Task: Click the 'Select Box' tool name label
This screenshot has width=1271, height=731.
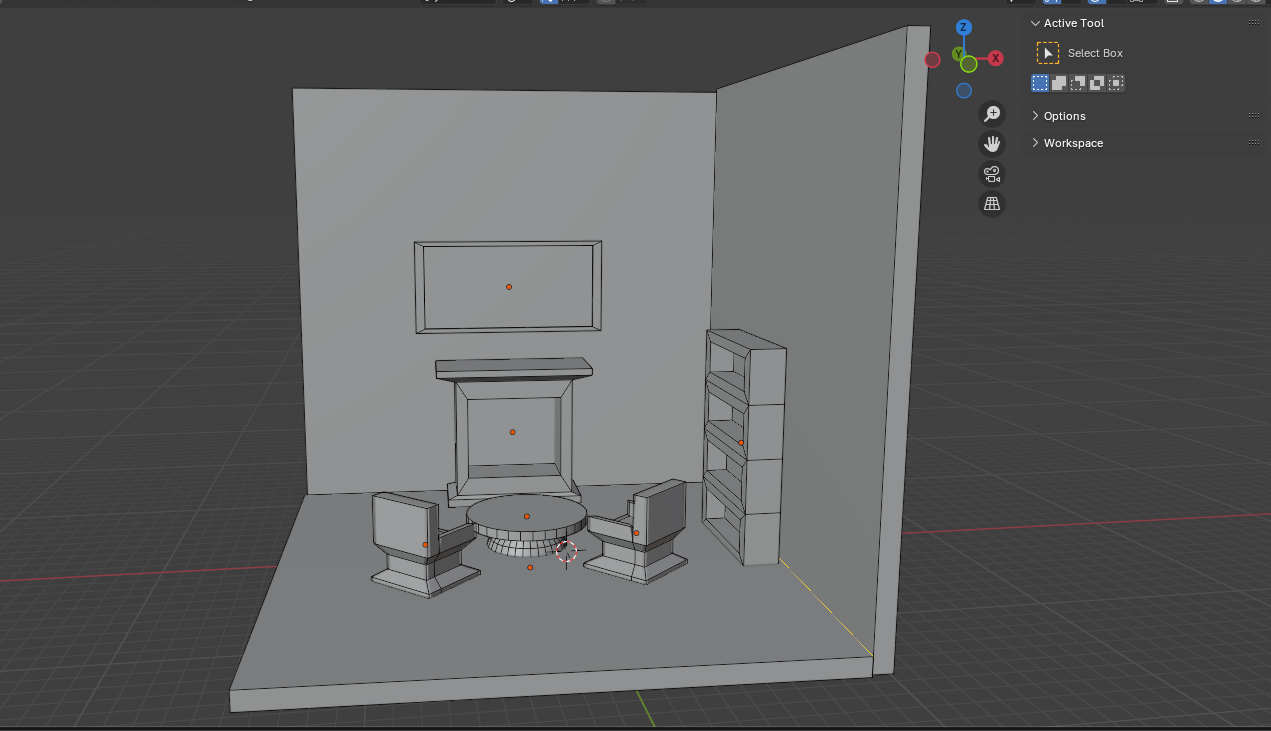Action: point(1095,53)
